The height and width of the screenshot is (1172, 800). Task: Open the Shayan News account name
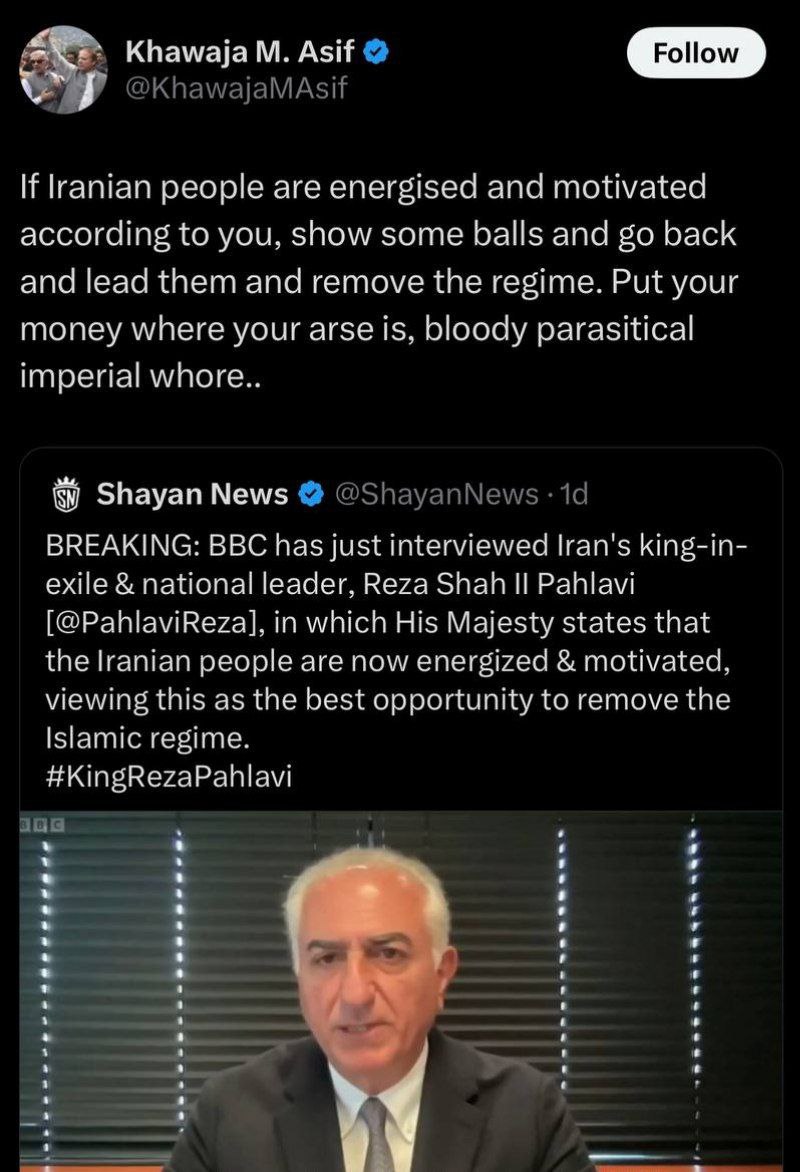[x=193, y=493]
